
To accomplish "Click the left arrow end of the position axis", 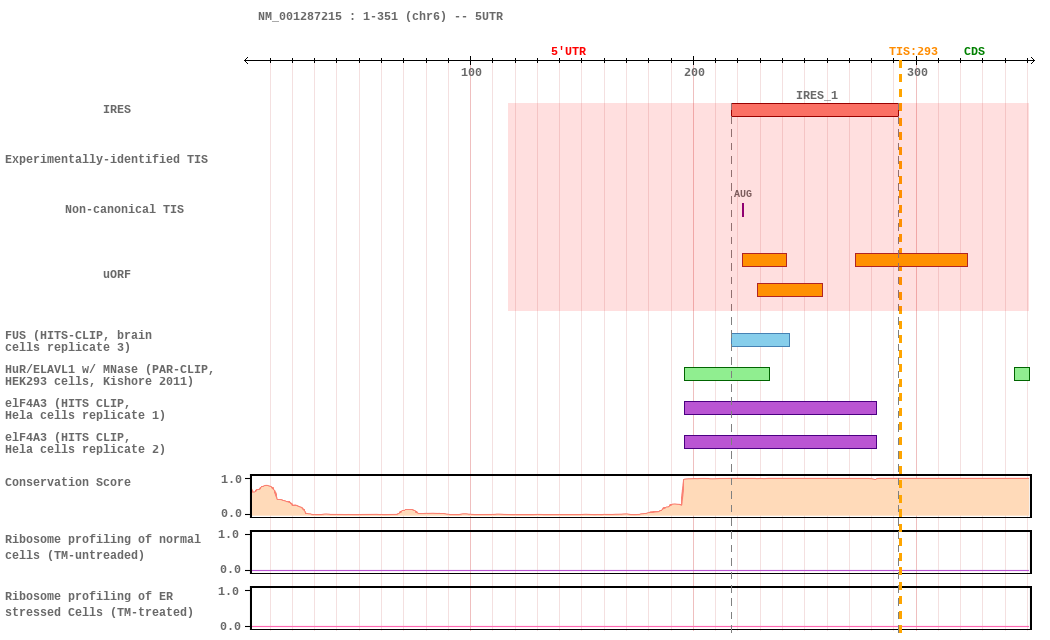I will point(248,60).
